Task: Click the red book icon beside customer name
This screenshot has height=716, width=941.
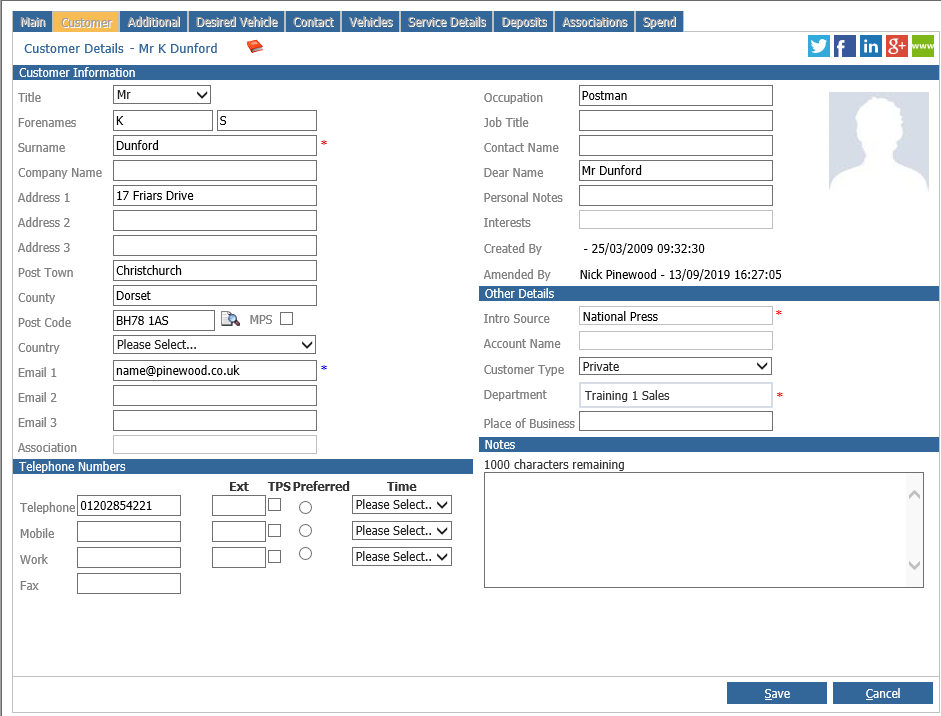Action: tap(255, 46)
